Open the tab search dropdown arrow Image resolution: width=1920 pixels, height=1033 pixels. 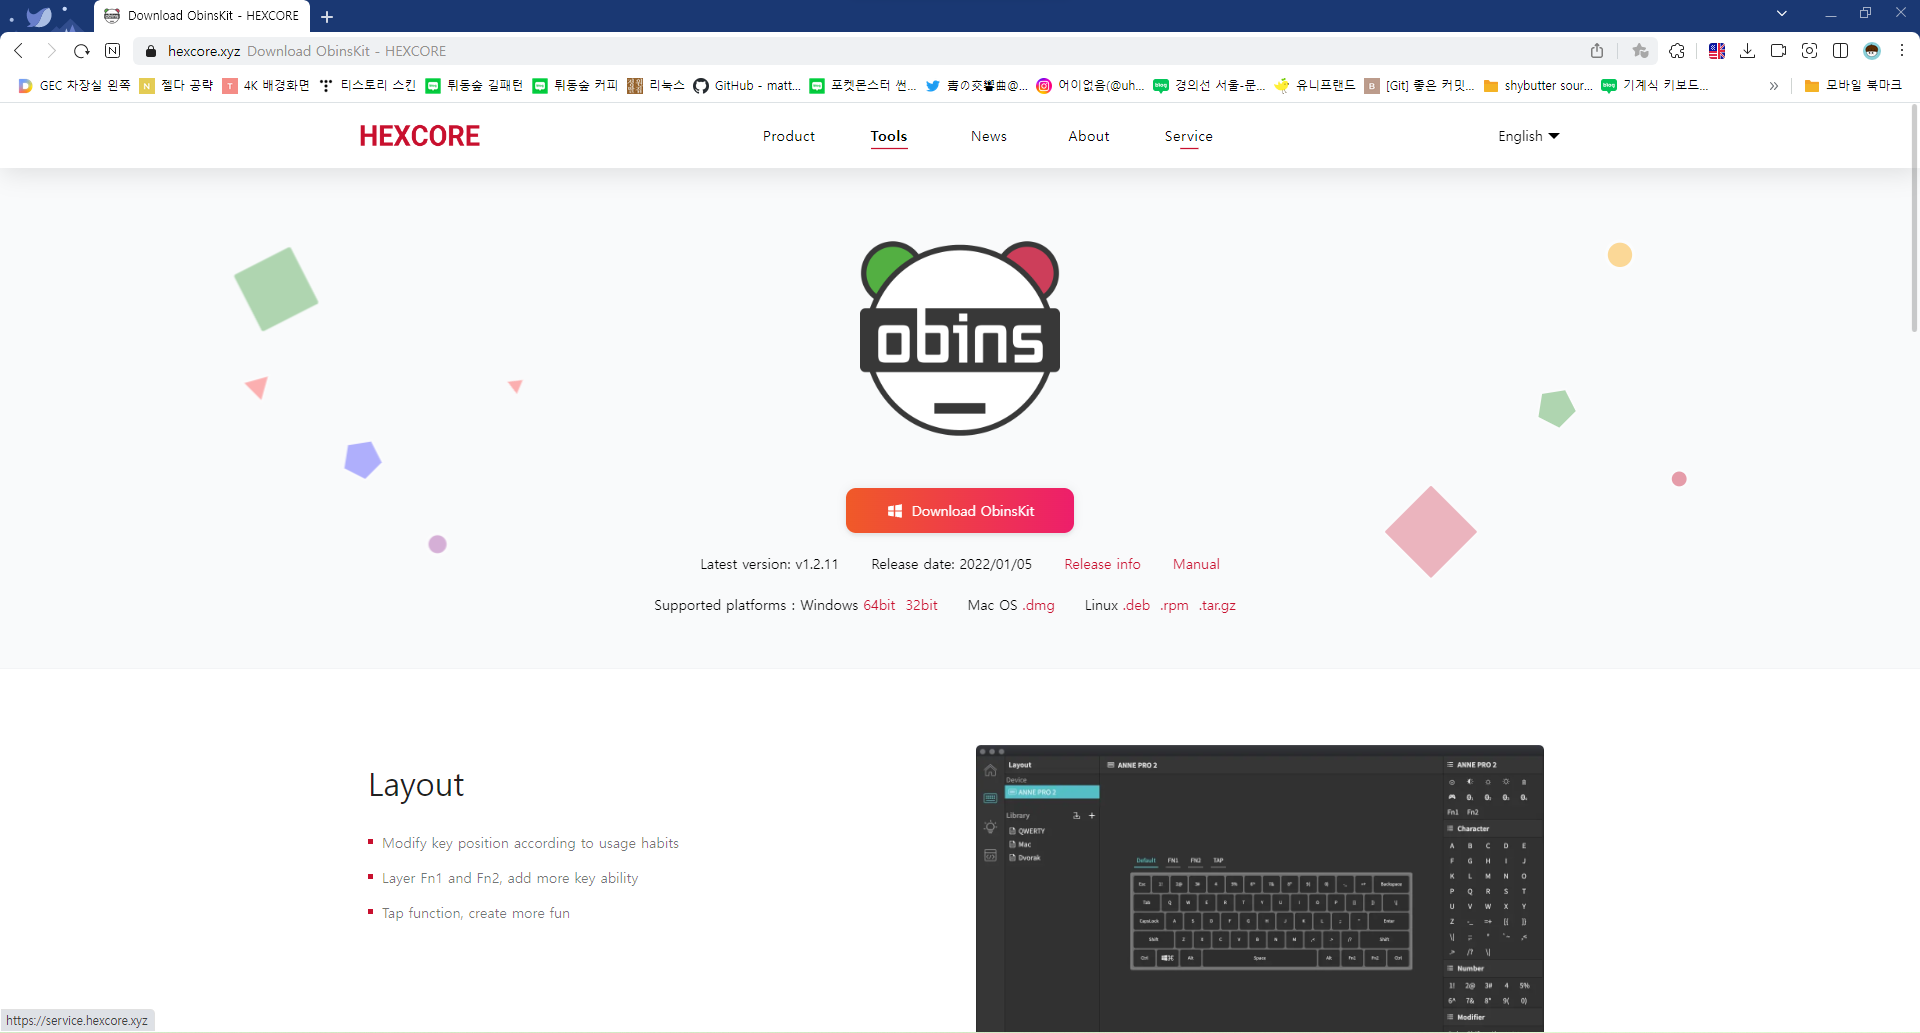[x=1782, y=14]
